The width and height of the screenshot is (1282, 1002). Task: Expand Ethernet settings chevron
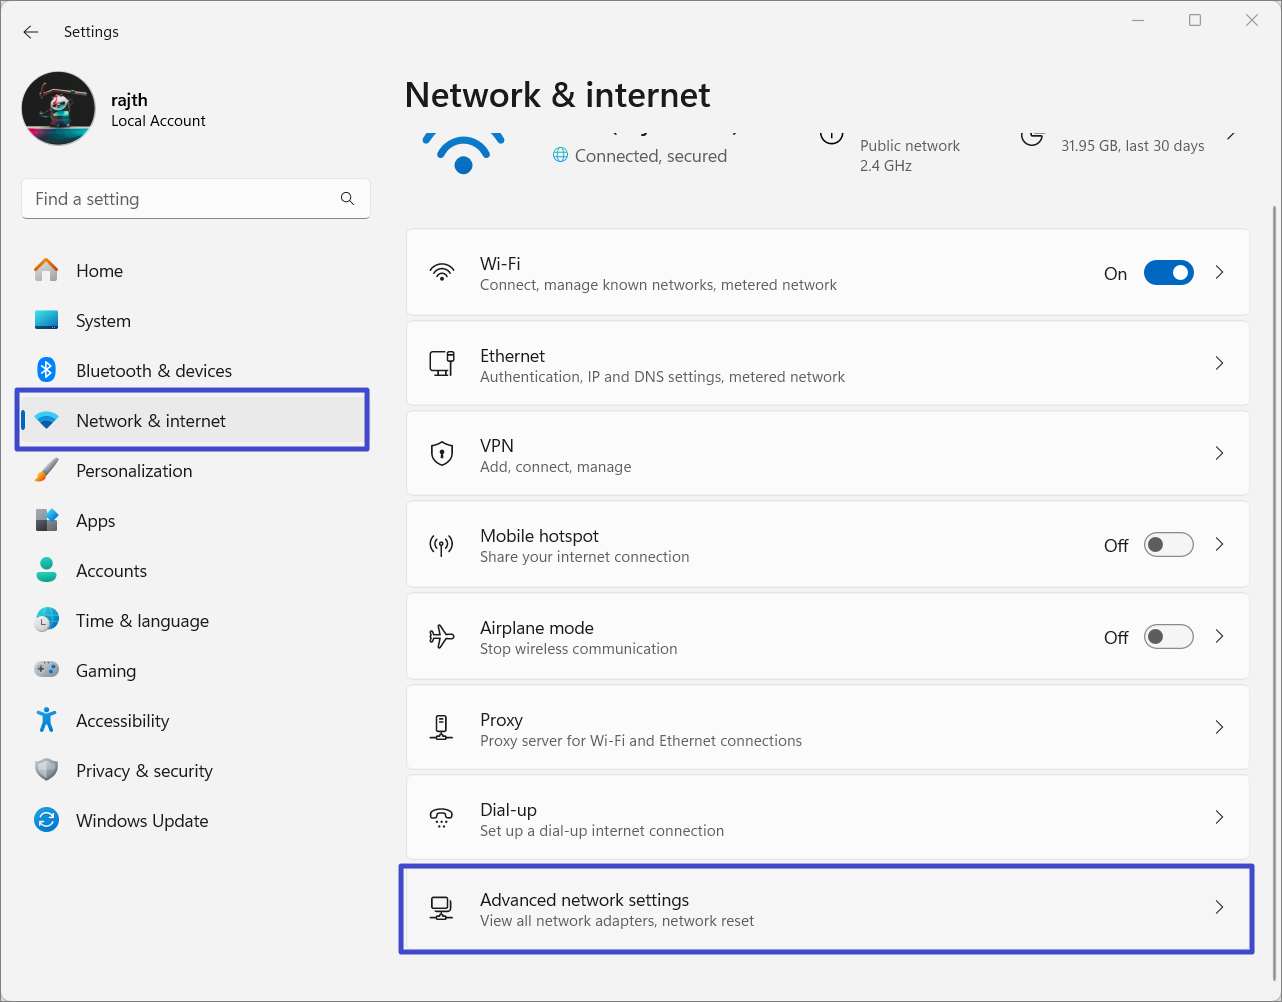pyautogui.click(x=1219, y=363)
